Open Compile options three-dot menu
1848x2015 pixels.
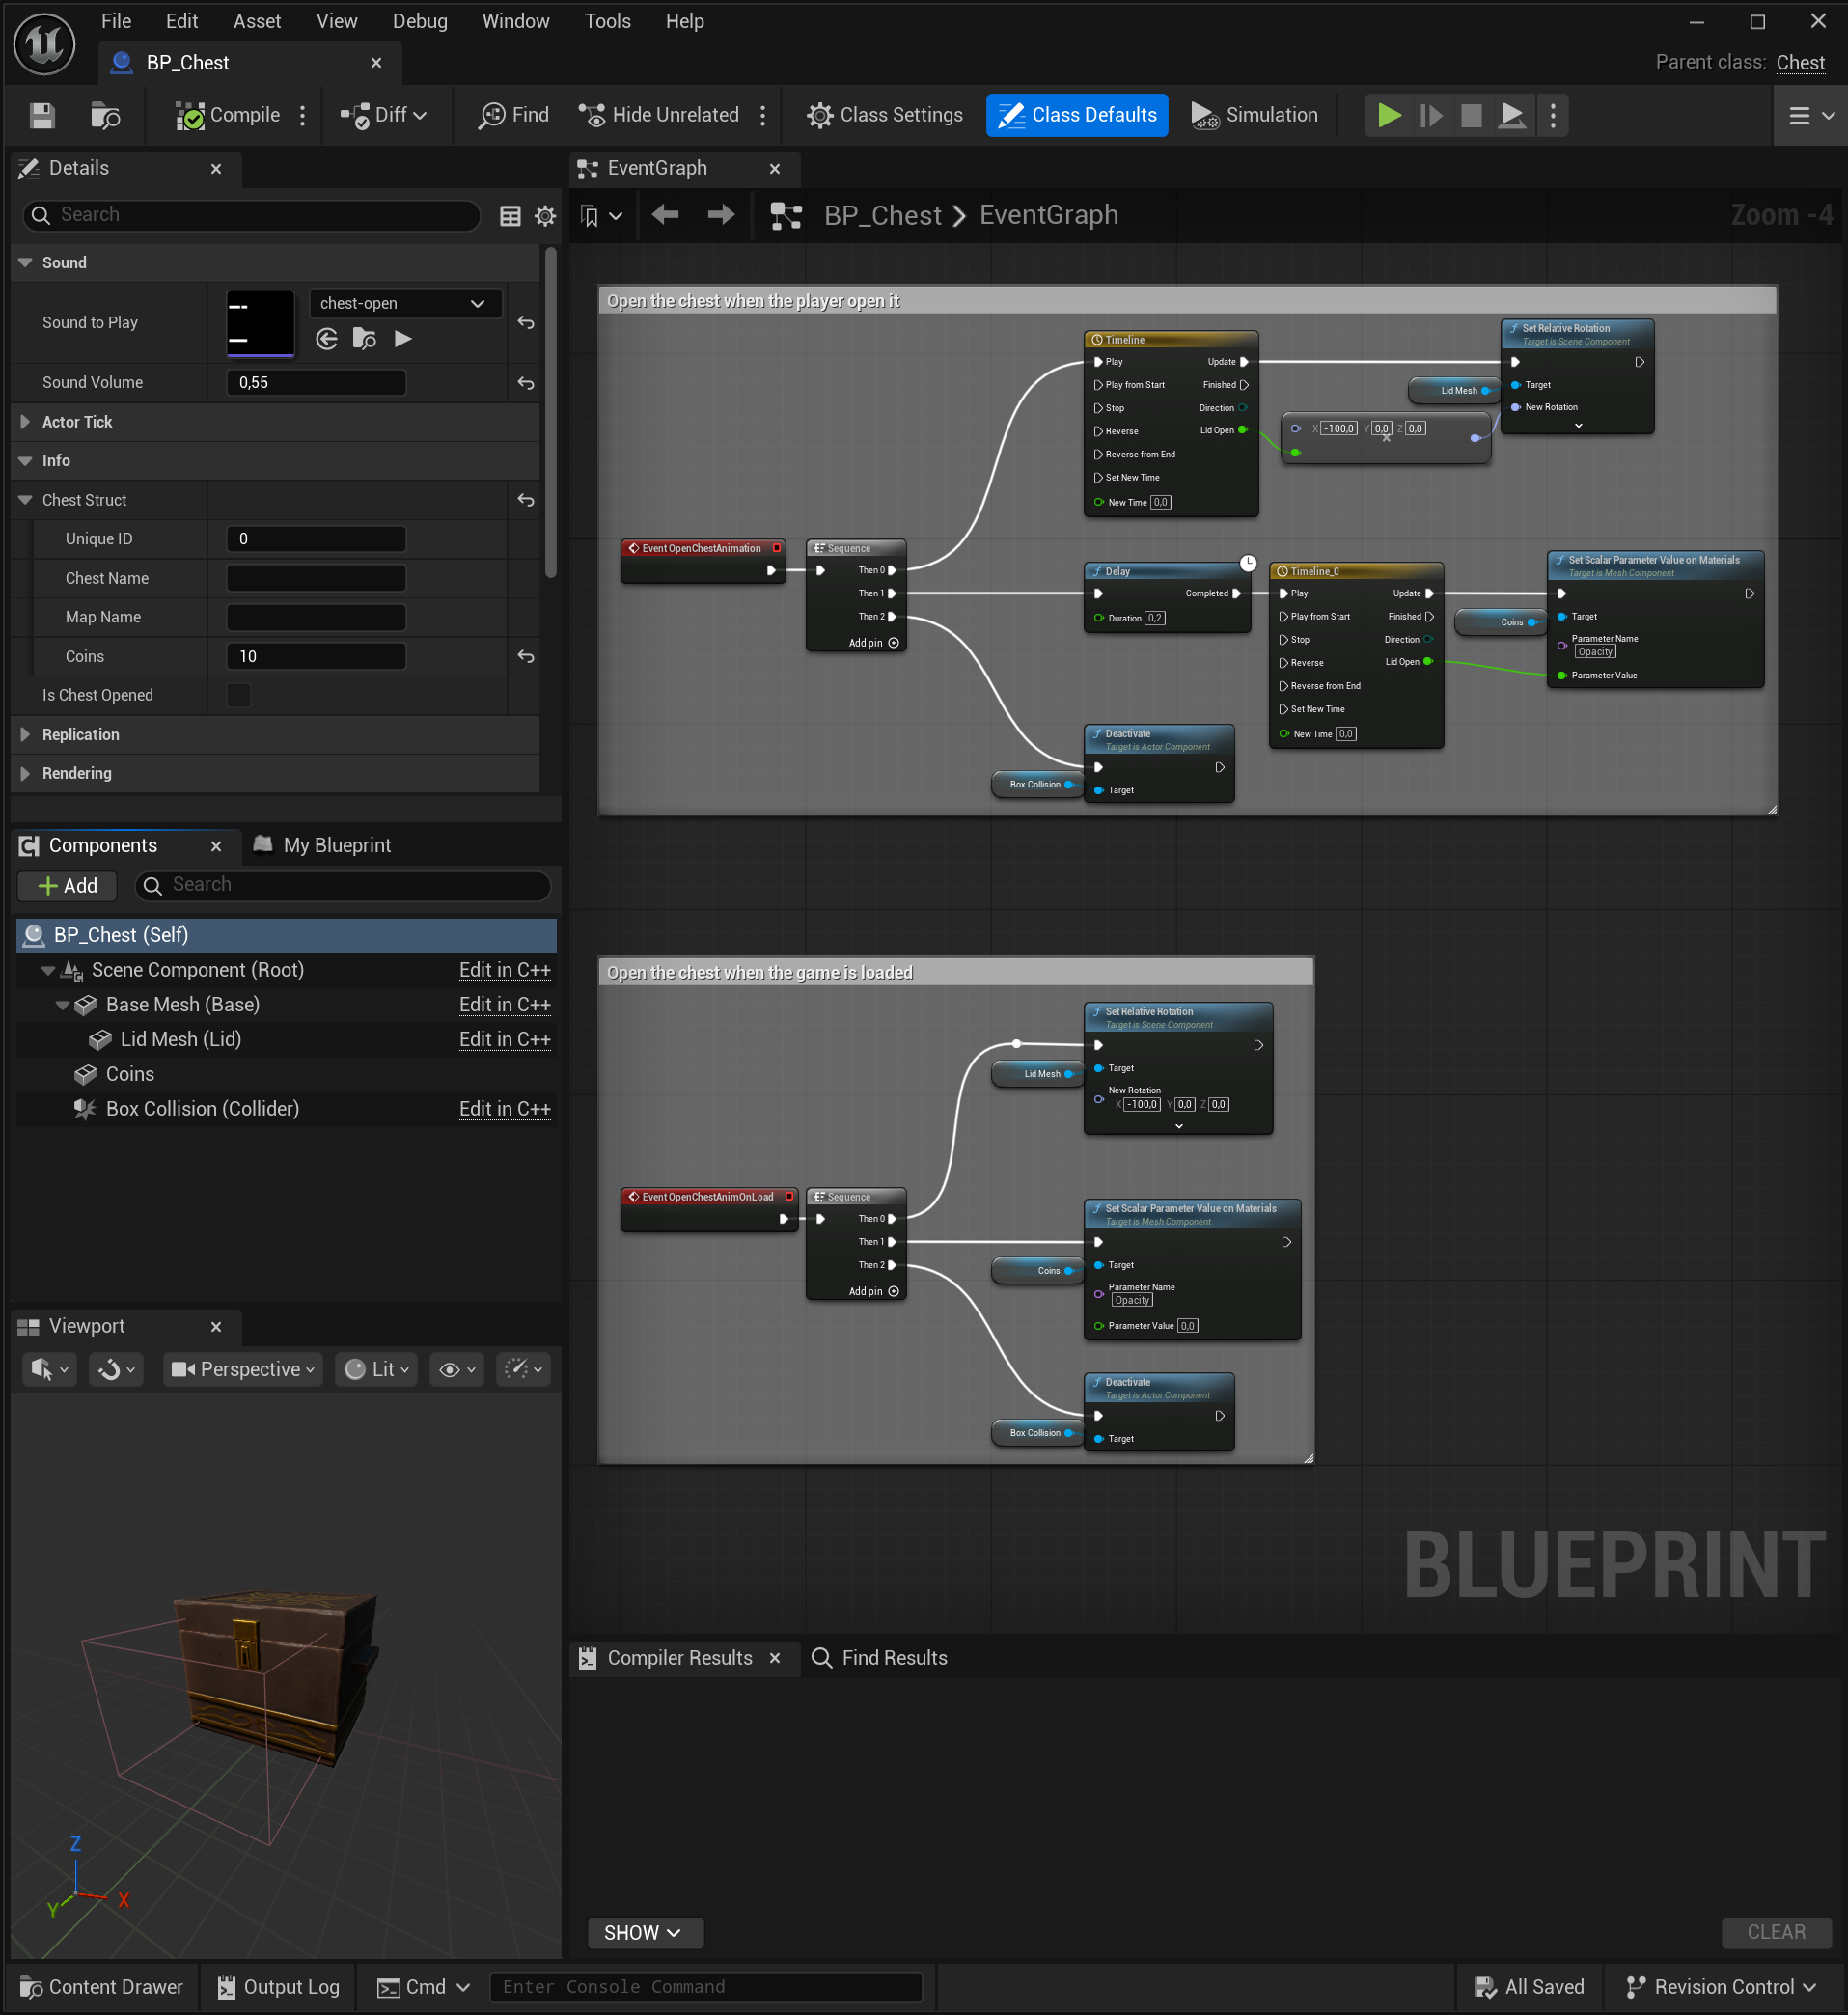[x=303, y=115]
